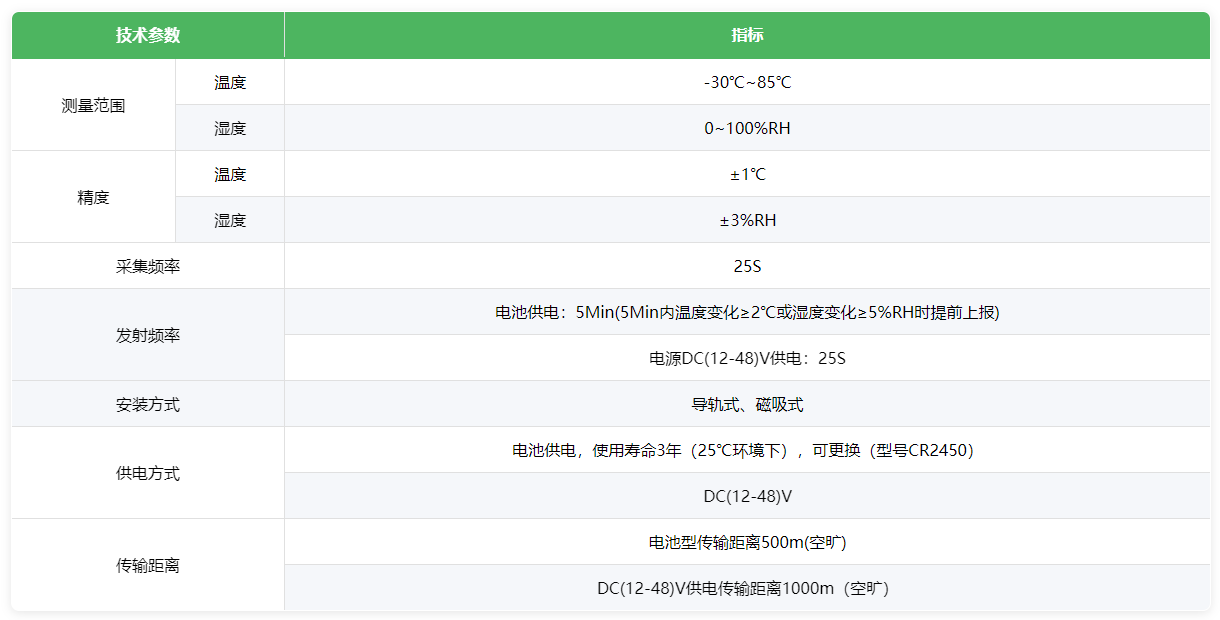This screenshot has height=620, width=1220.
Task: Click the 传输距离 row label
Action: [x=148, y=565]
